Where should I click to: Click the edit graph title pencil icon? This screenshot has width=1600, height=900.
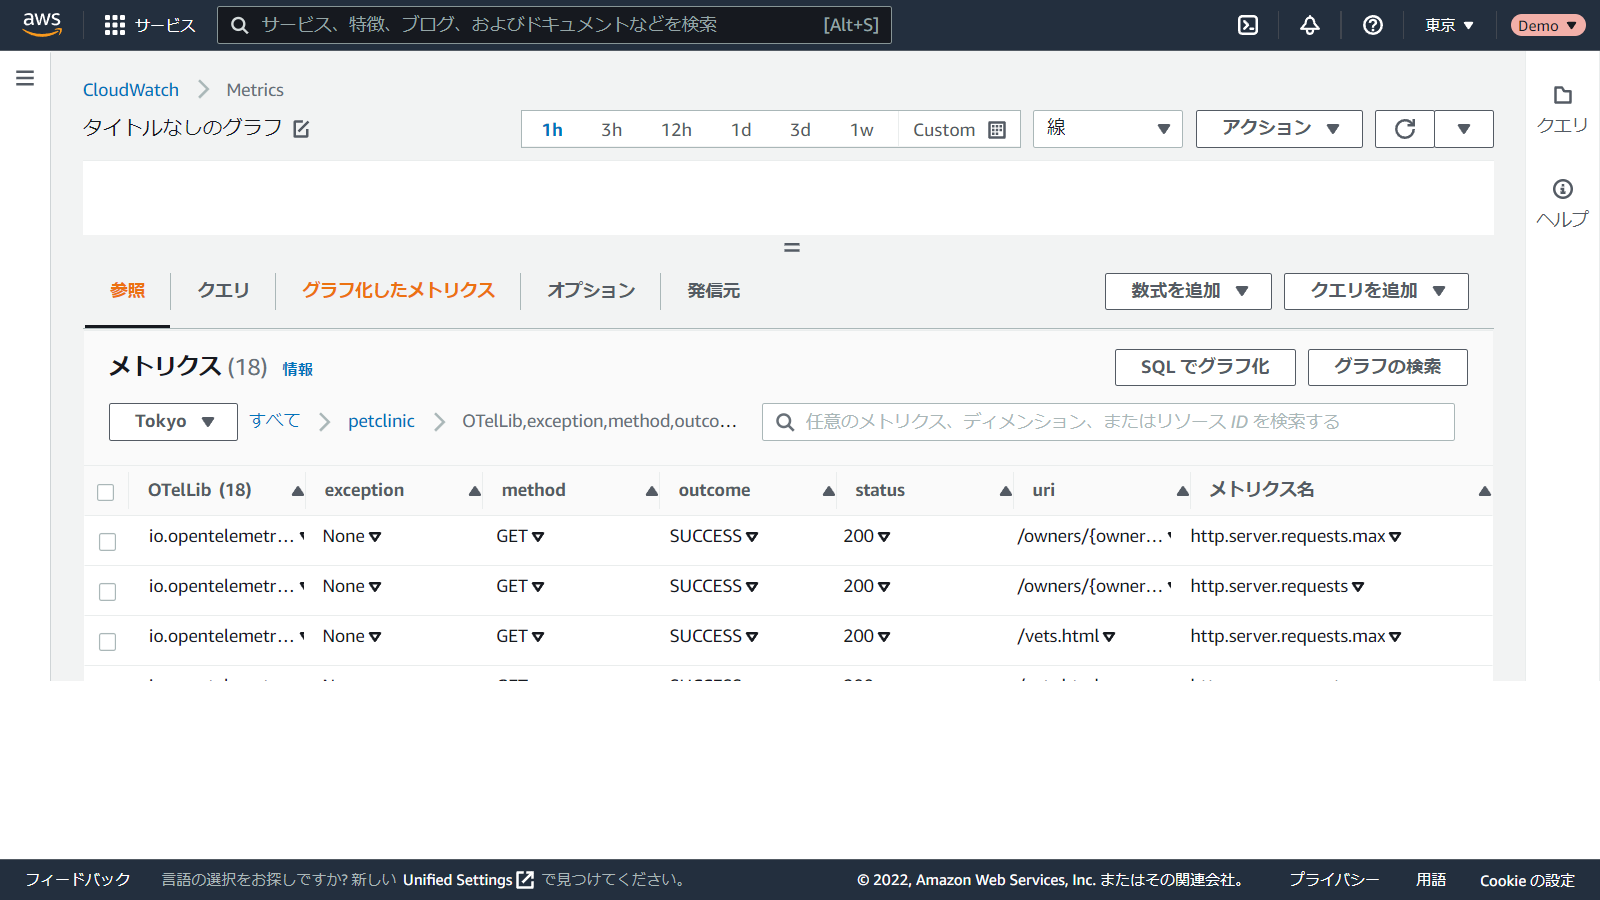pos(301,129)
